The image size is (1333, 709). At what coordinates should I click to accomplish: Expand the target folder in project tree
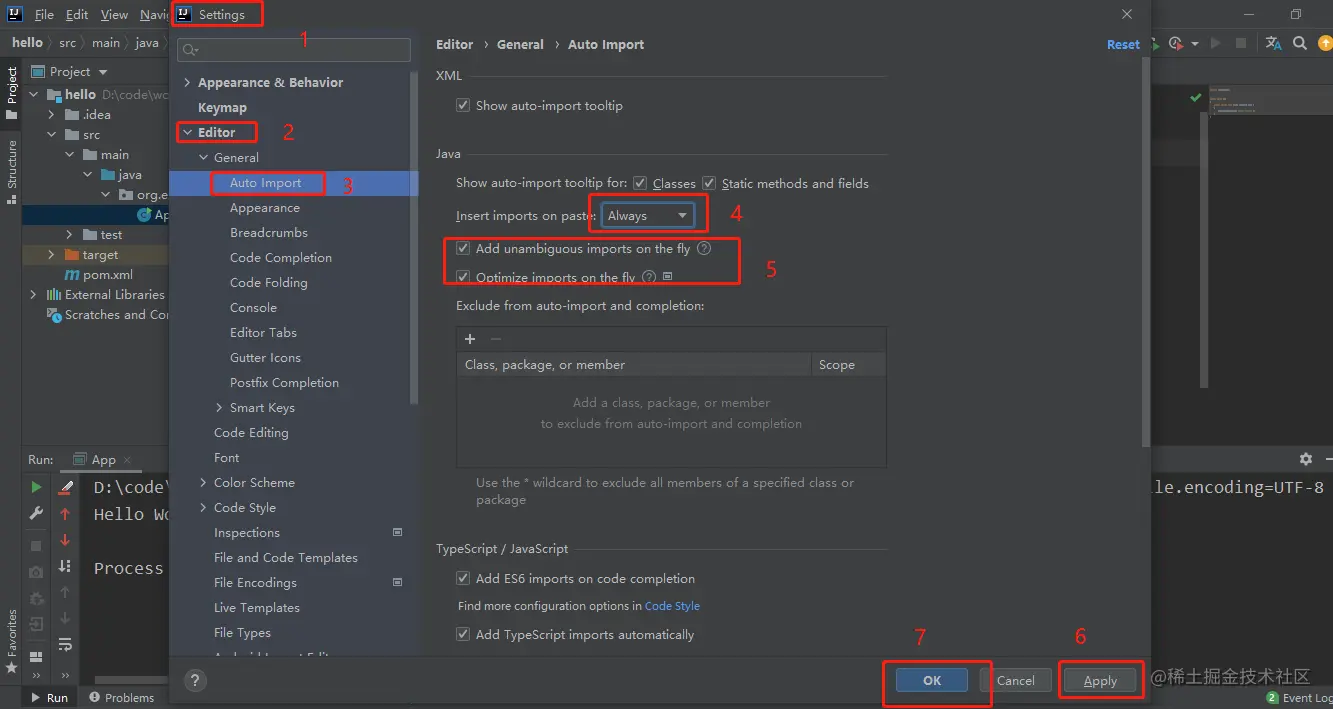pos(52,255)
